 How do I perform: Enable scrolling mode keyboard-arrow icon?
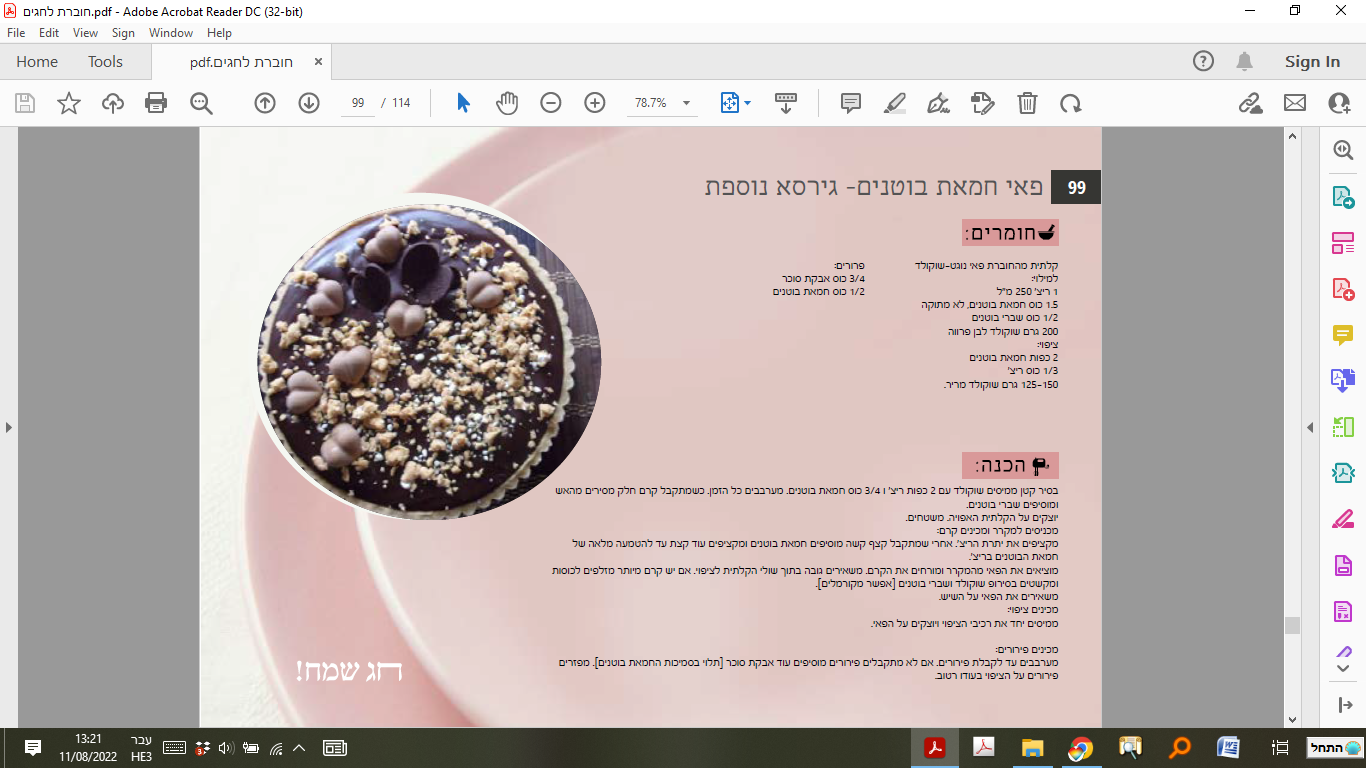785,103
